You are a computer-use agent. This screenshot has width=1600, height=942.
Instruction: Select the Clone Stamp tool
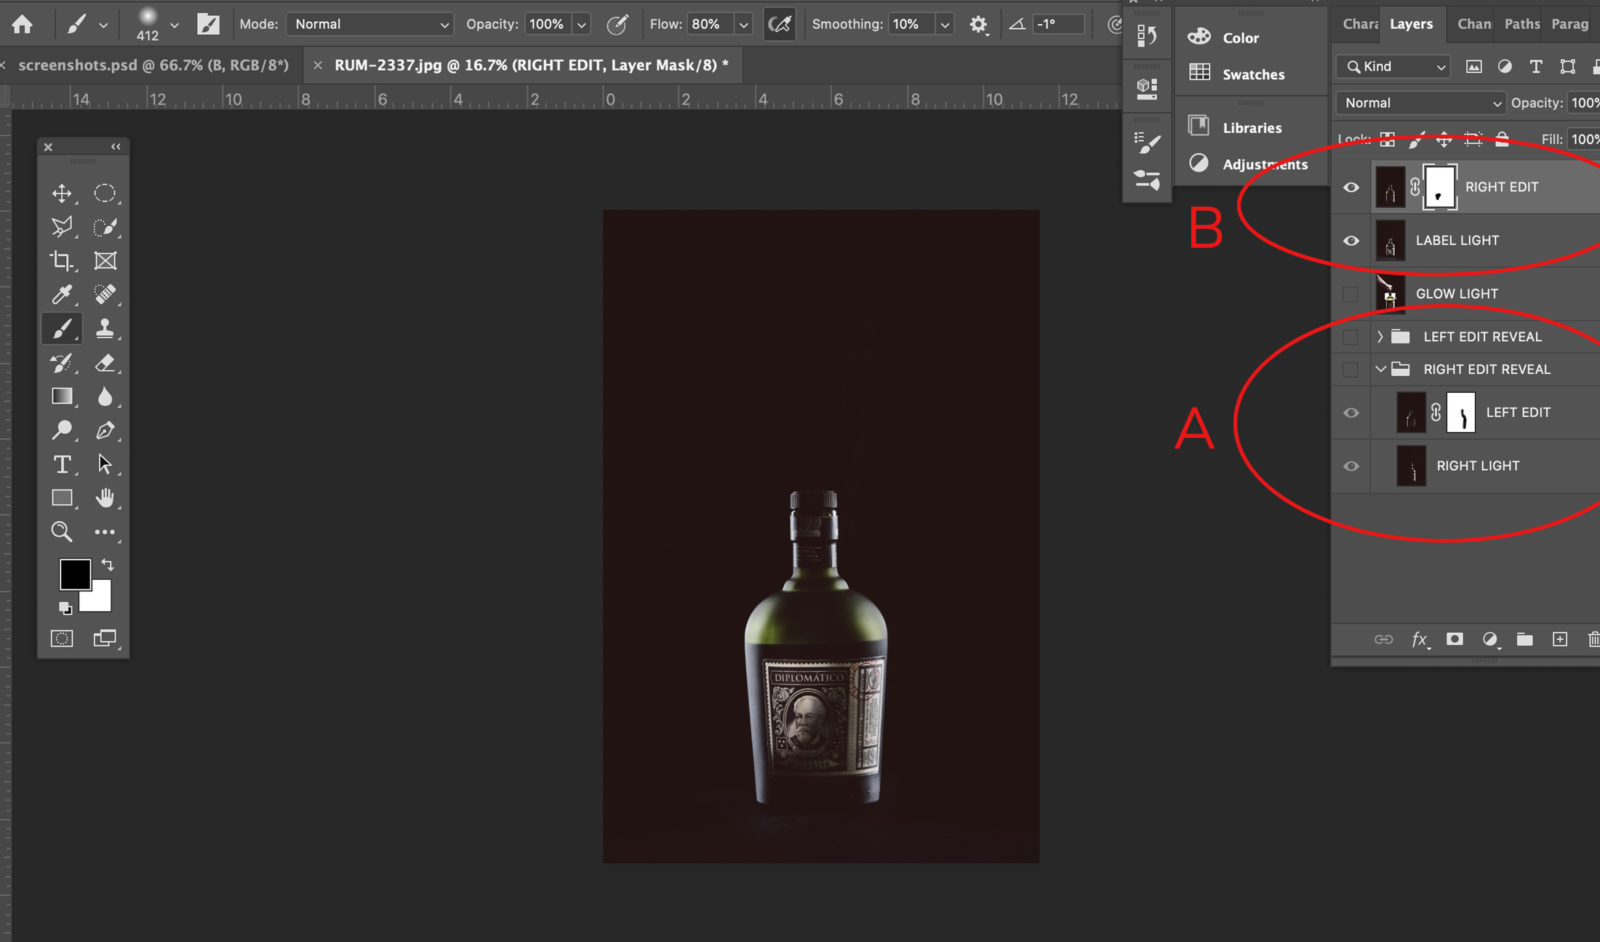tap(107, 328)
